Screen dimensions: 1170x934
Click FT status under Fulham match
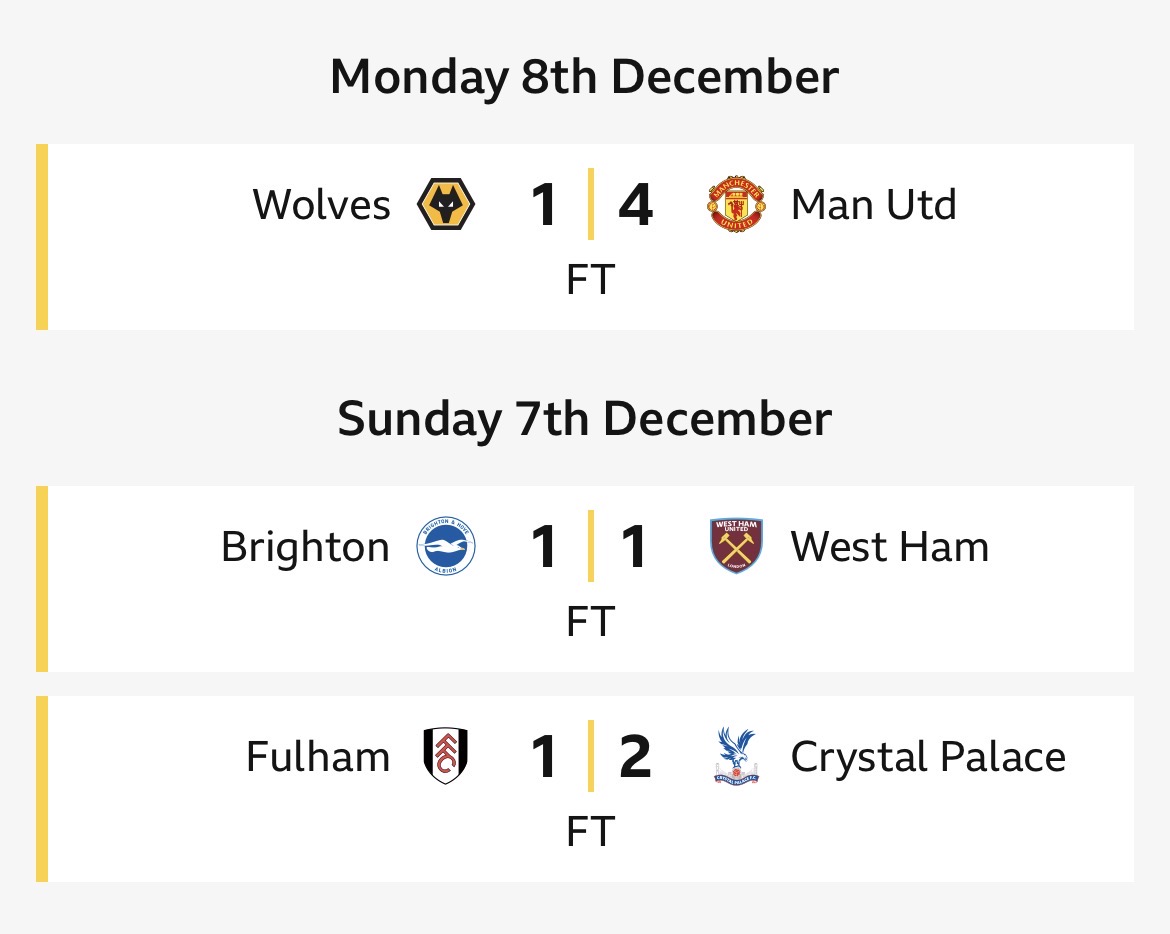pos(589,832)
